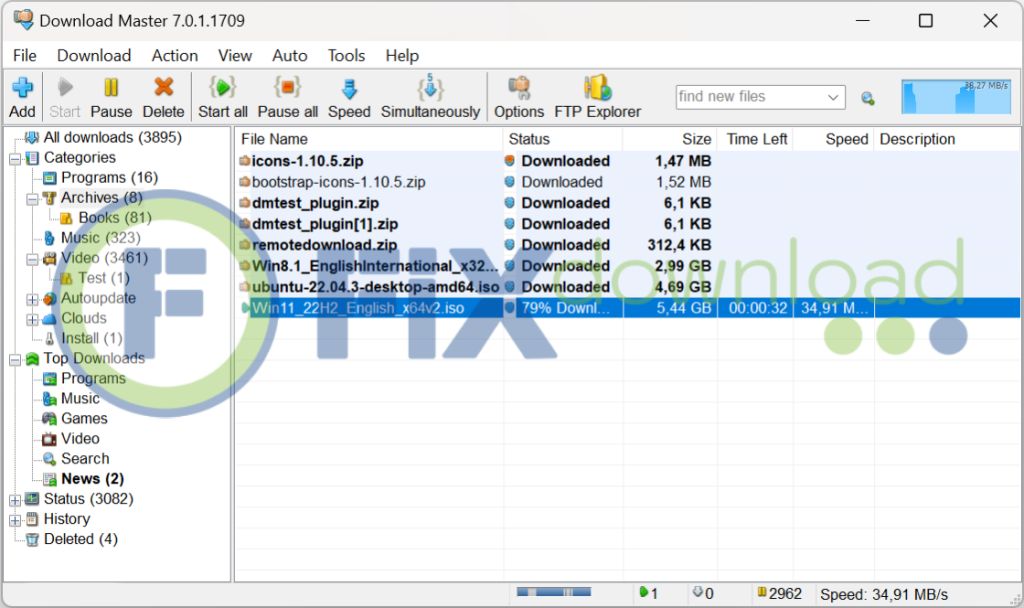
Task: Open the Download menu
Action: 94,56
